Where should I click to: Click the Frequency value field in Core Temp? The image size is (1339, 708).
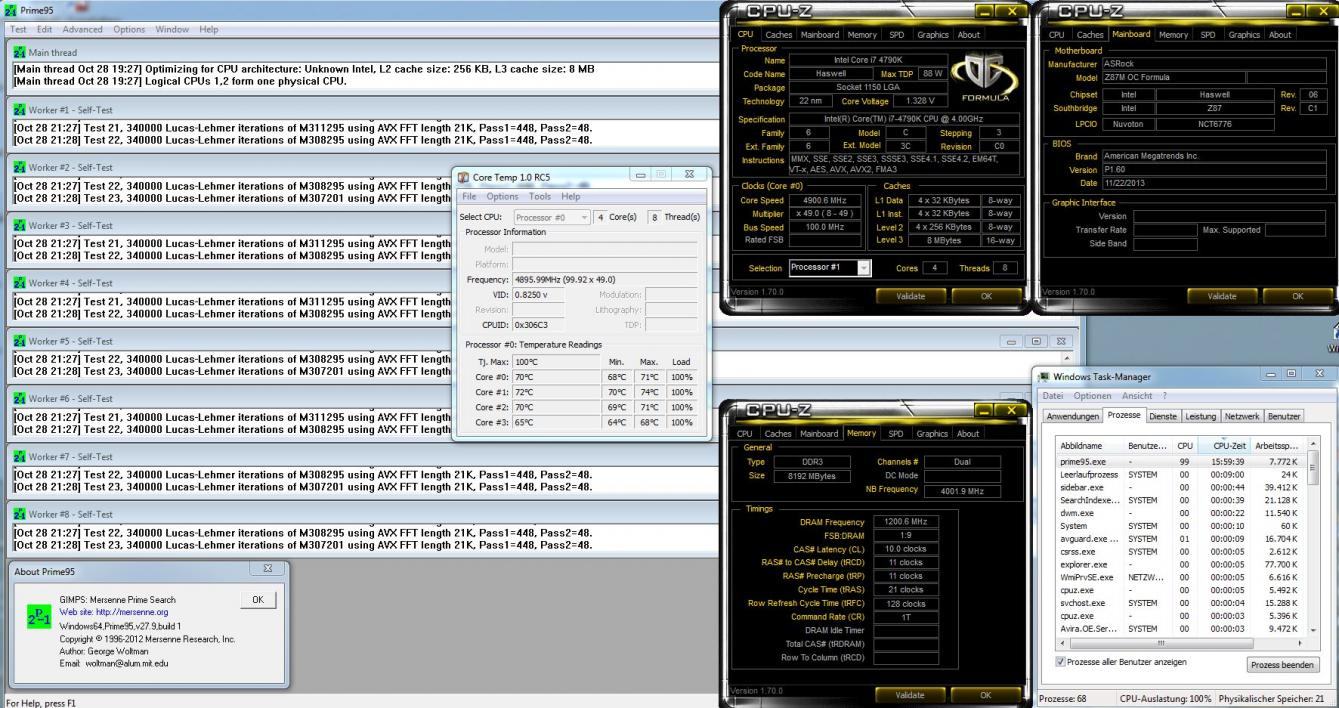[x=605, y=280]
